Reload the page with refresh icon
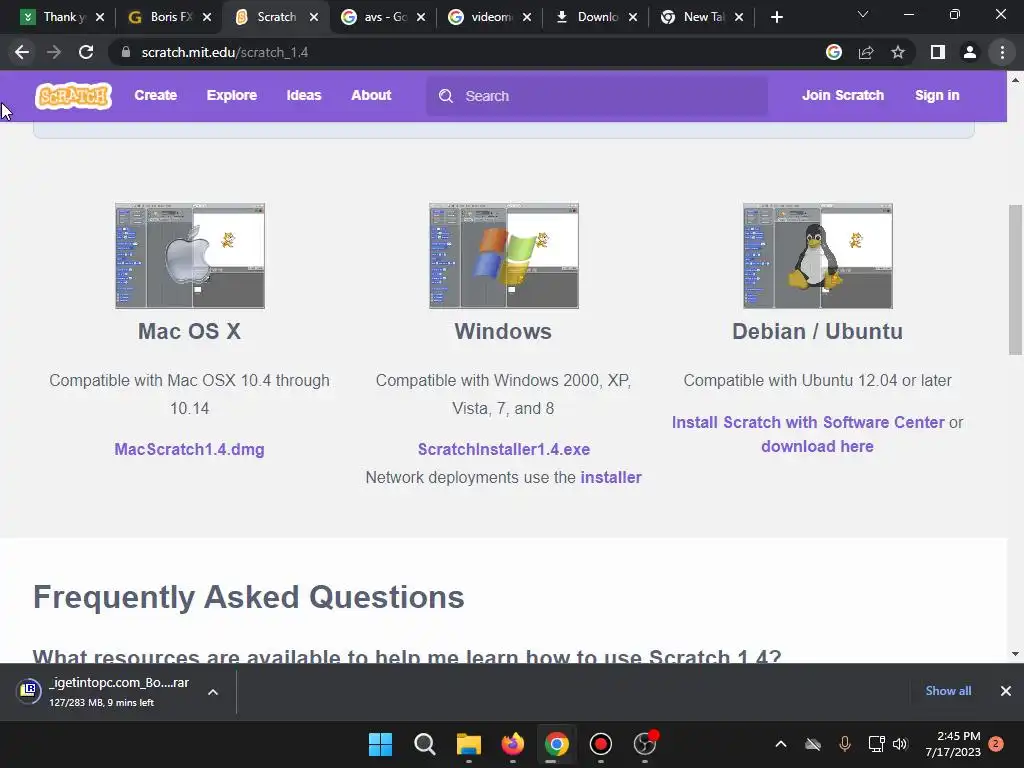Screen dimensions: 1024x768 pos(86,52)
